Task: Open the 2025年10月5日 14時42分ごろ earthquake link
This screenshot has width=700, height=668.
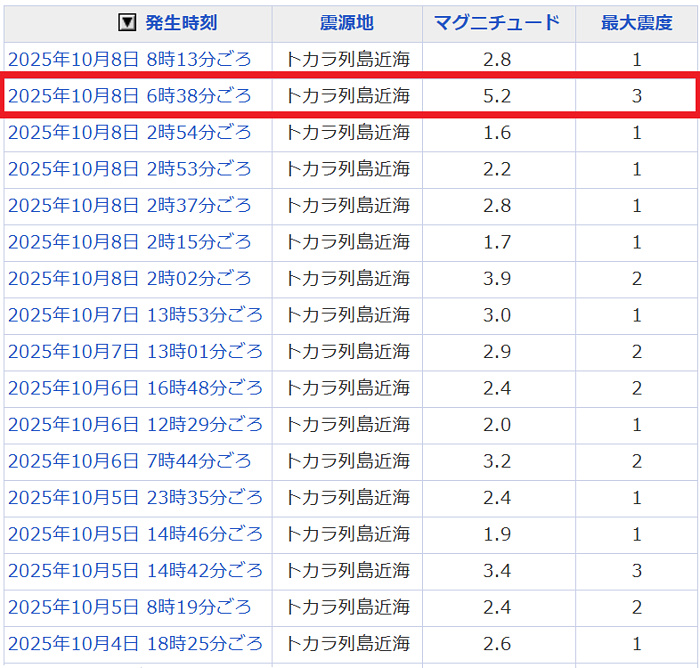Action: tap(135, 570)
